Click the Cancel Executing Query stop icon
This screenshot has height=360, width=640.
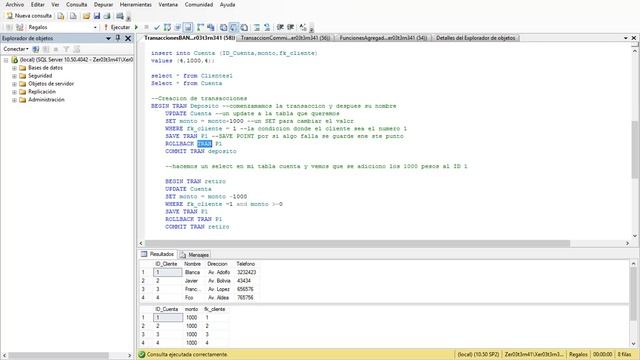(x=146, y=27)
